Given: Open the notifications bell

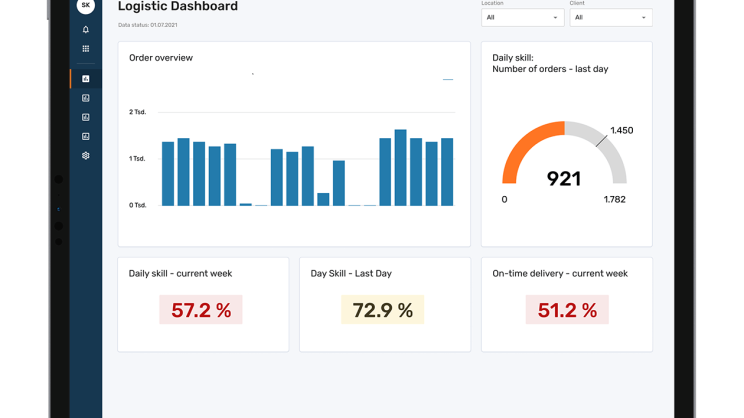Looking at the screenshot, I should coord(86,30).
